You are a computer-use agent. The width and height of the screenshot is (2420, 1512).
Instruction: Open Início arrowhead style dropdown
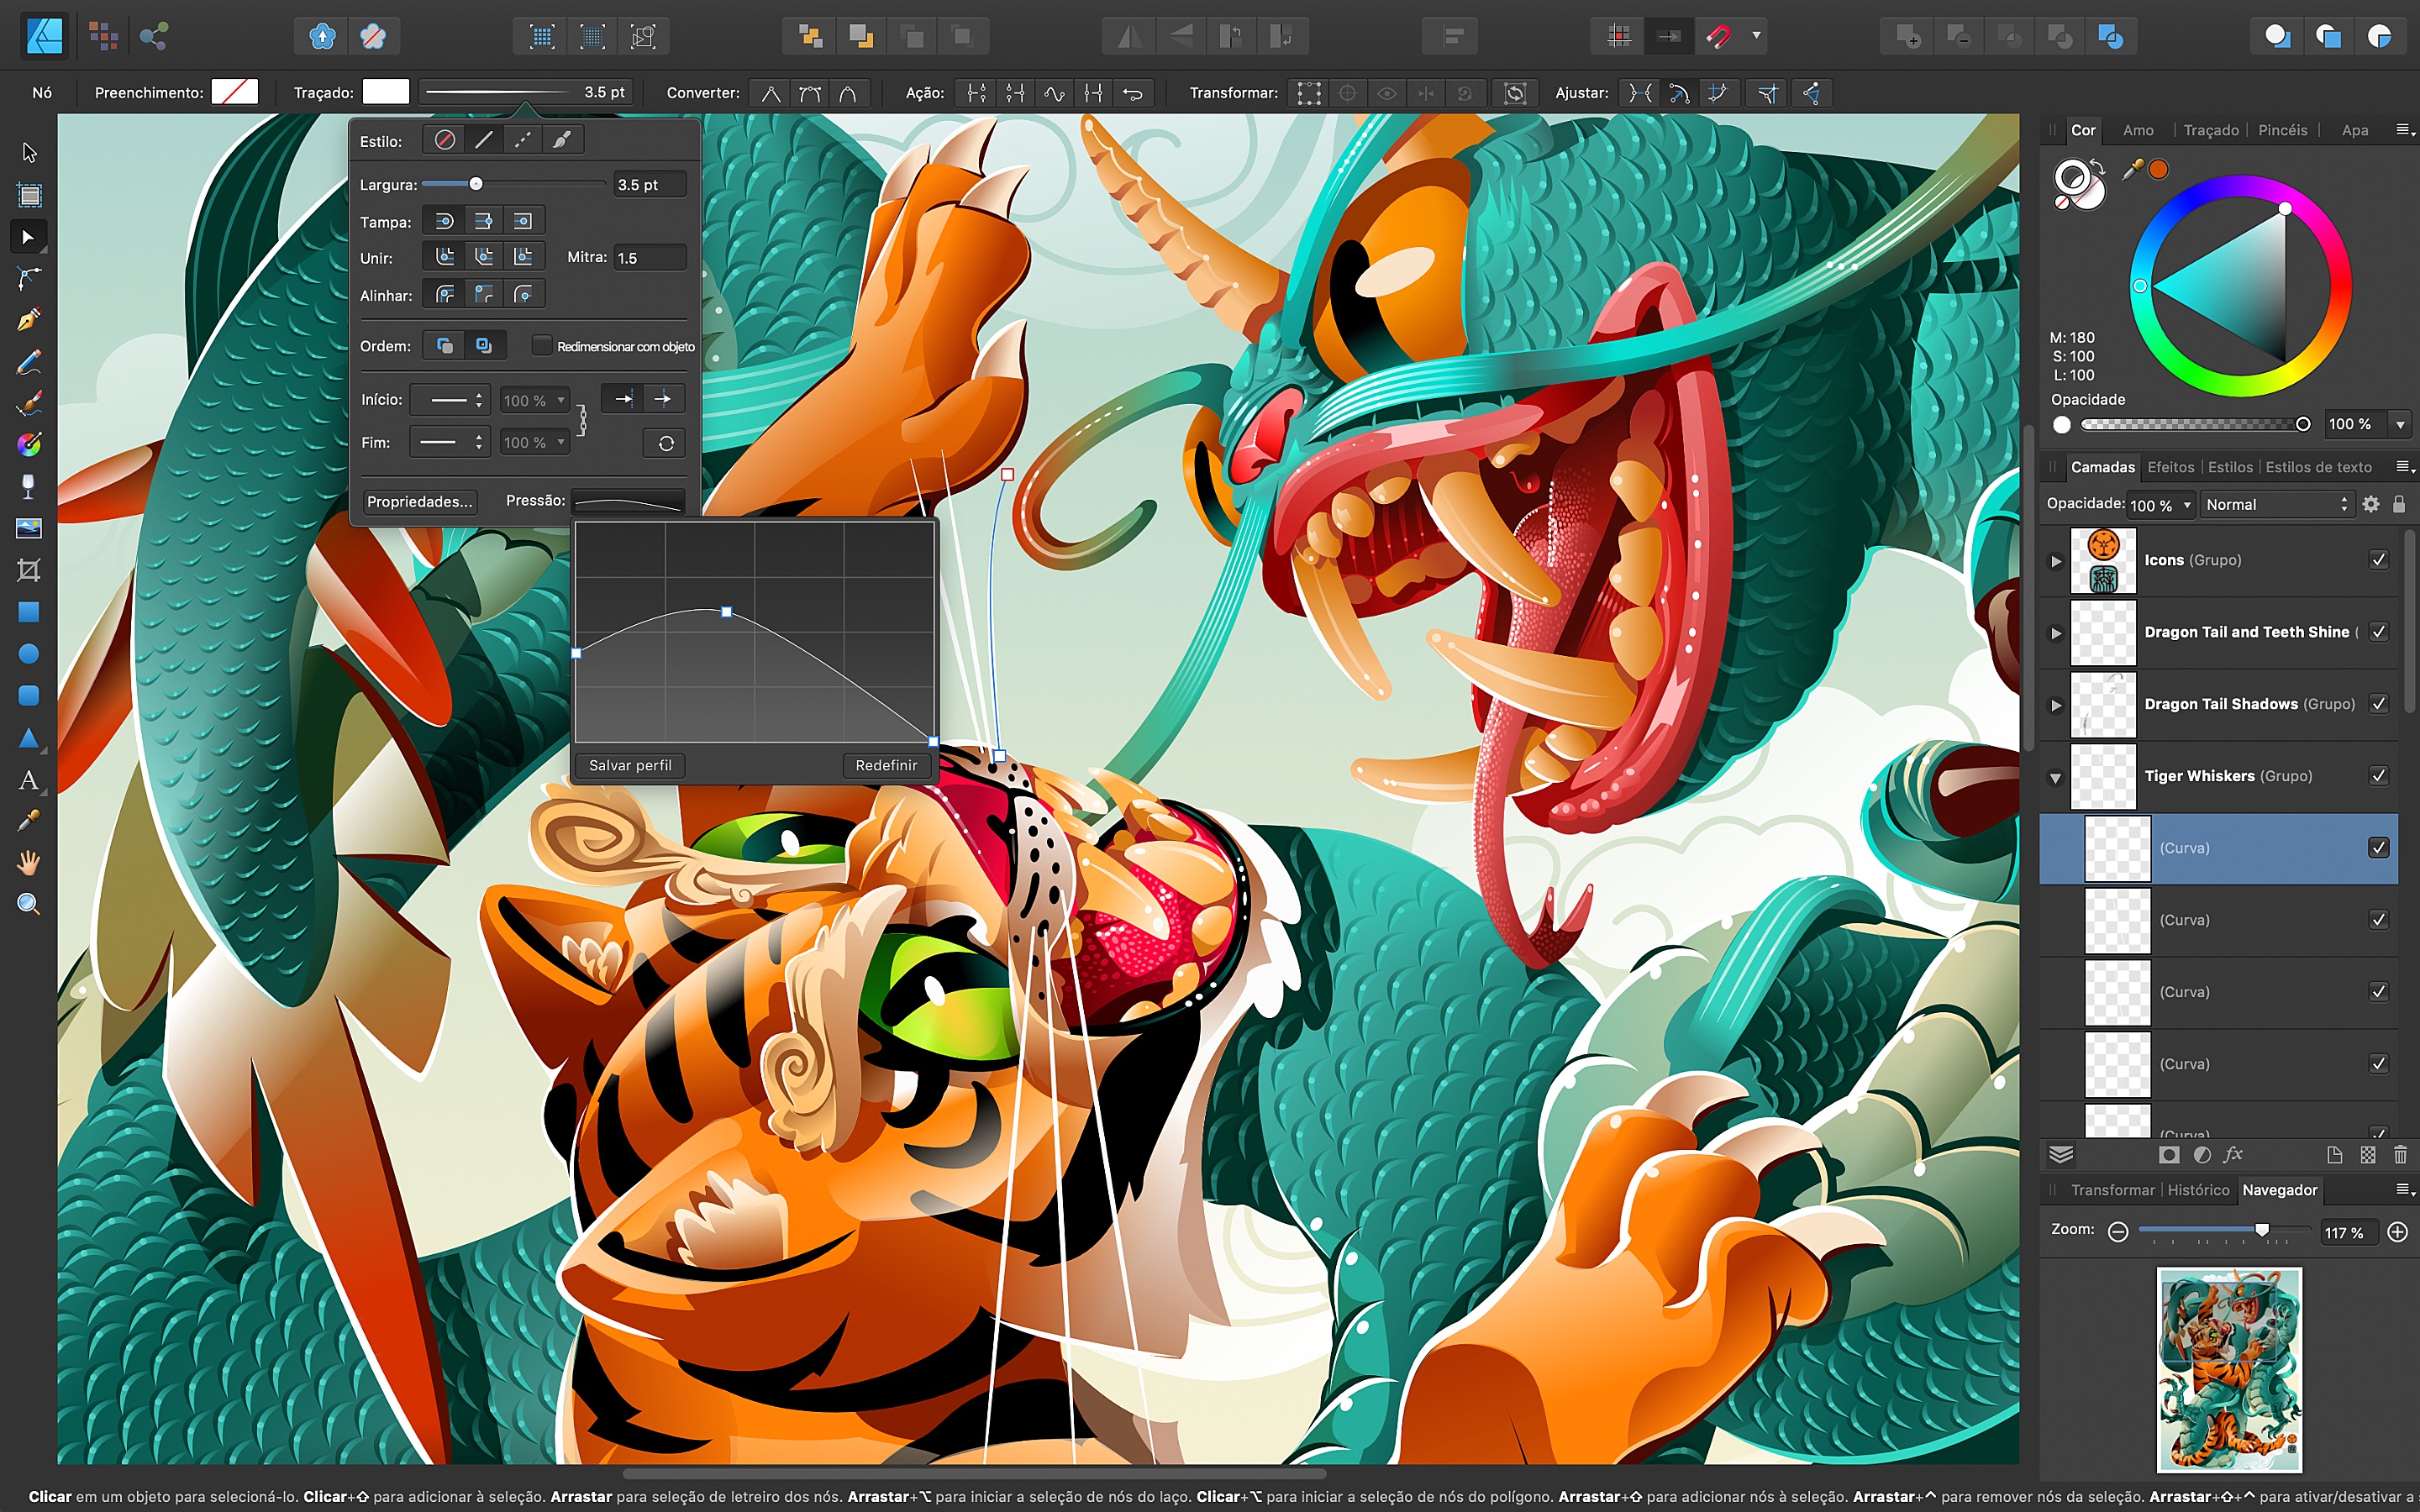coord(449,400)
